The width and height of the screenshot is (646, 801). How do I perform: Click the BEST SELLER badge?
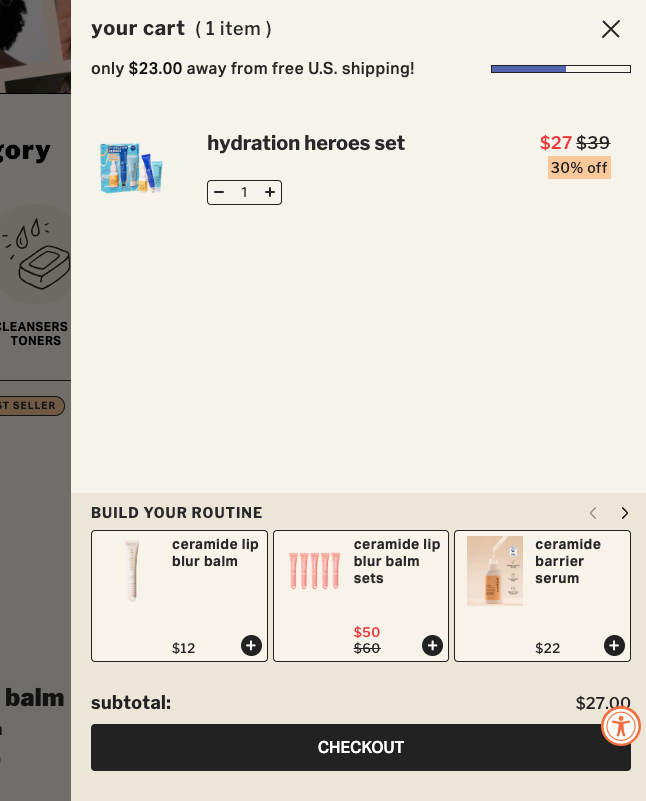30,405
